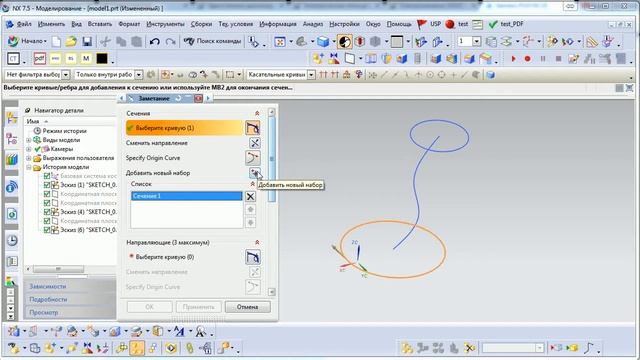Click the pdf export icon
Viewport: 640px width, 360px height.
(40, 58)
